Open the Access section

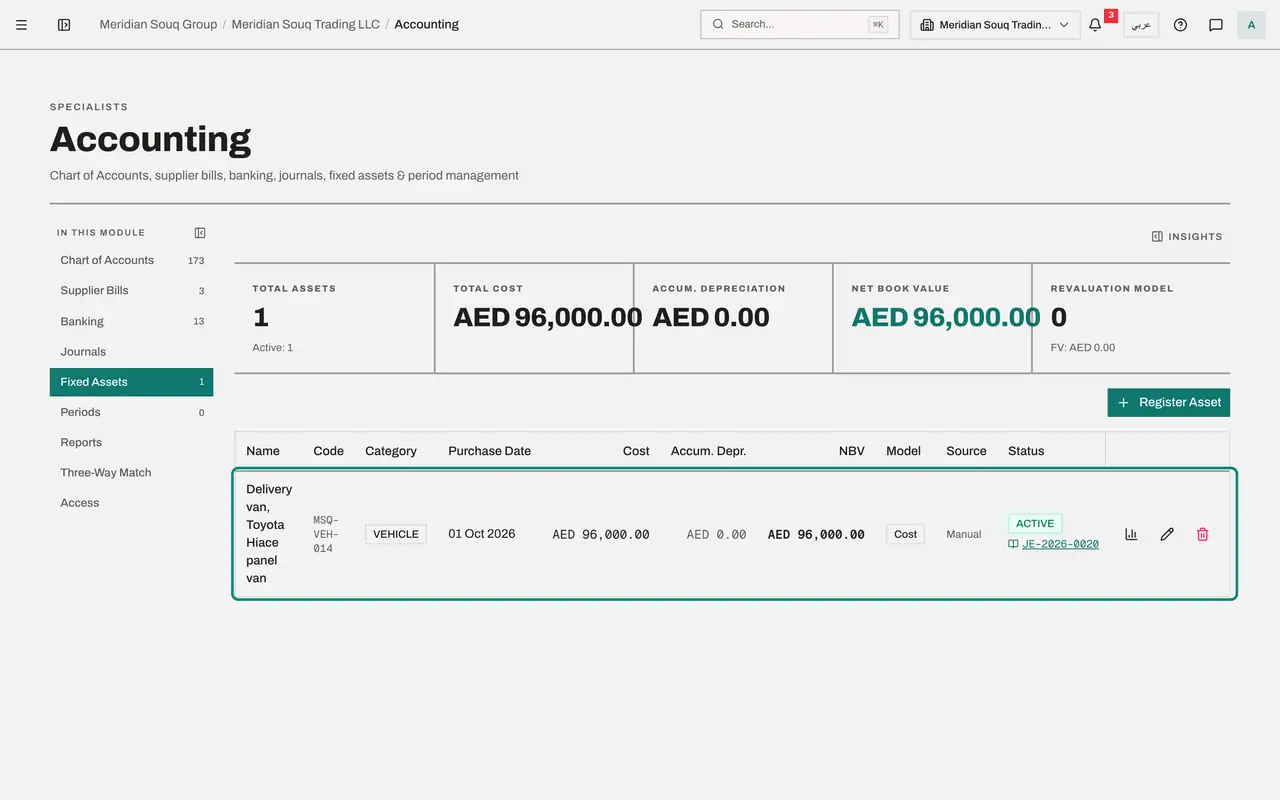pos(131,503)
